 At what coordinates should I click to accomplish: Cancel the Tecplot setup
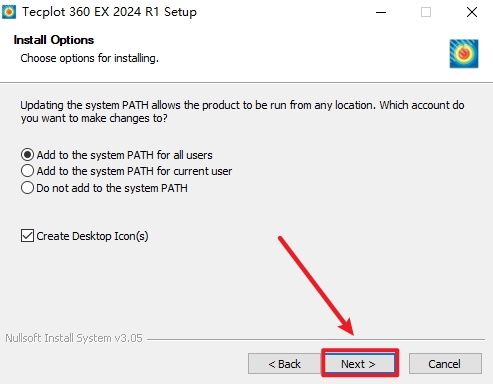click(445, 364)
